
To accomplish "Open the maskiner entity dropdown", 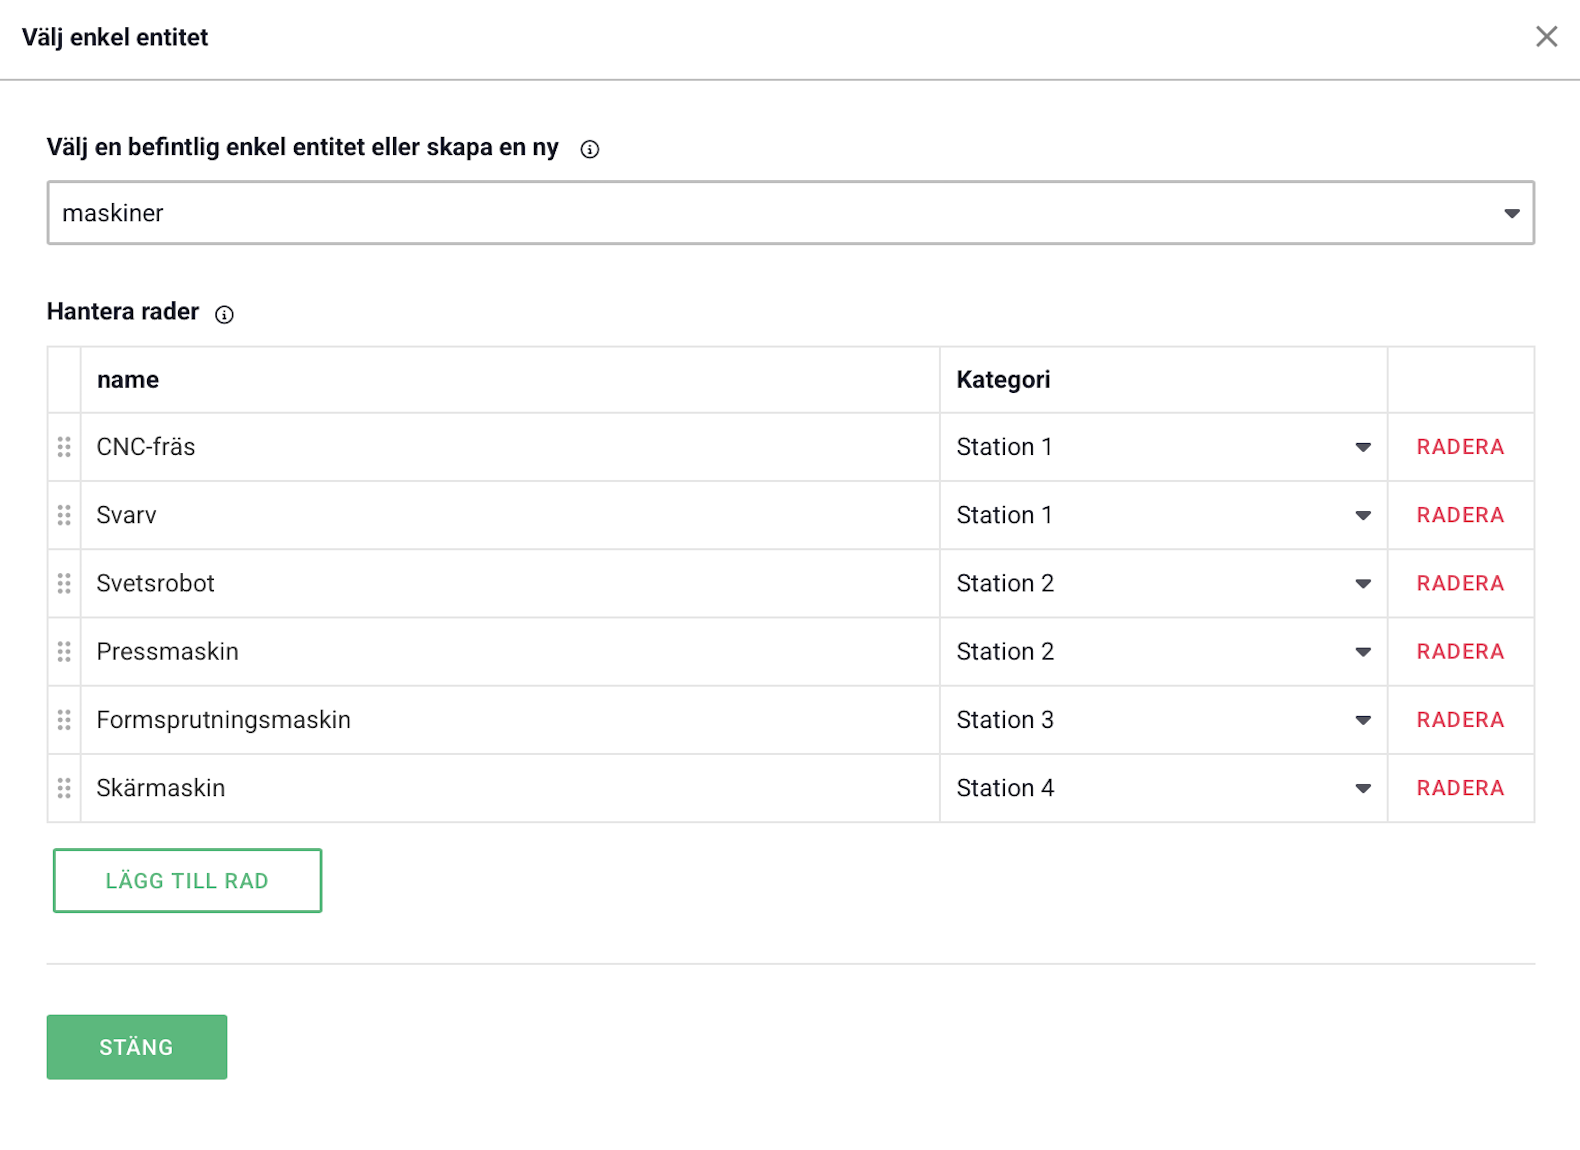I will 790,213.
